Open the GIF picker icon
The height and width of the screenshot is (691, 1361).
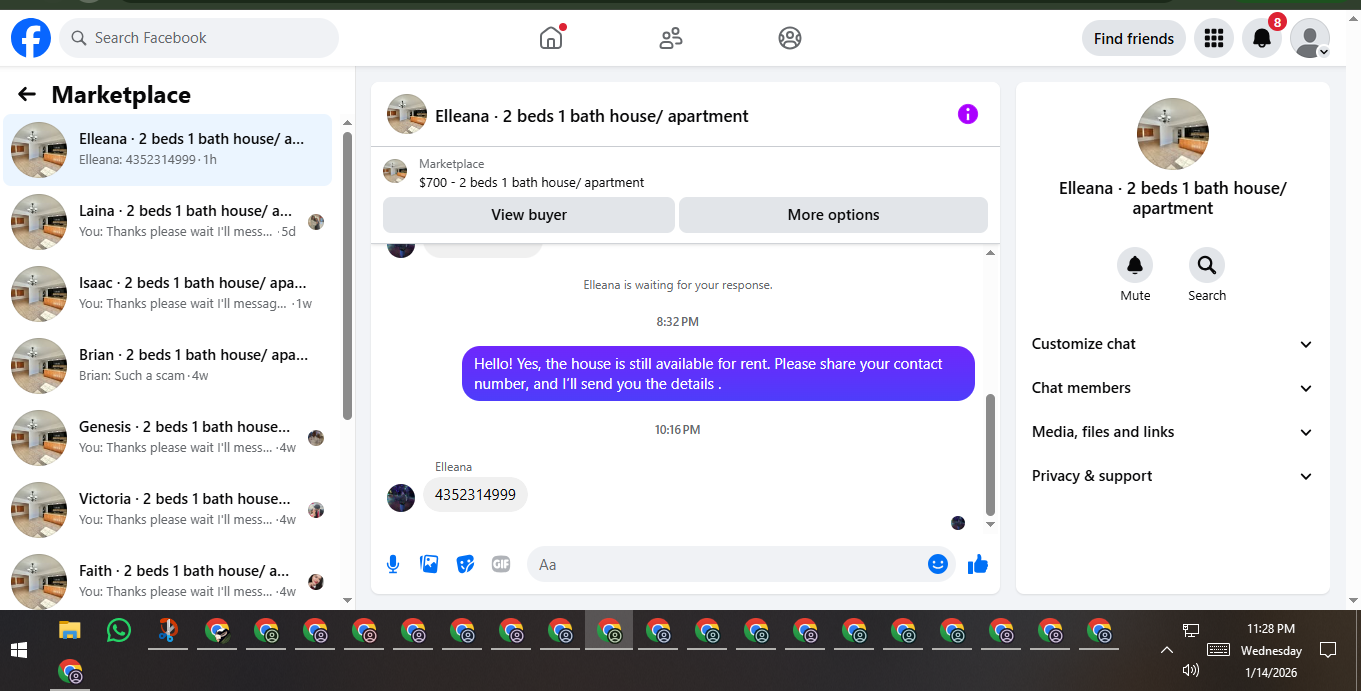(x=501, y=564)
